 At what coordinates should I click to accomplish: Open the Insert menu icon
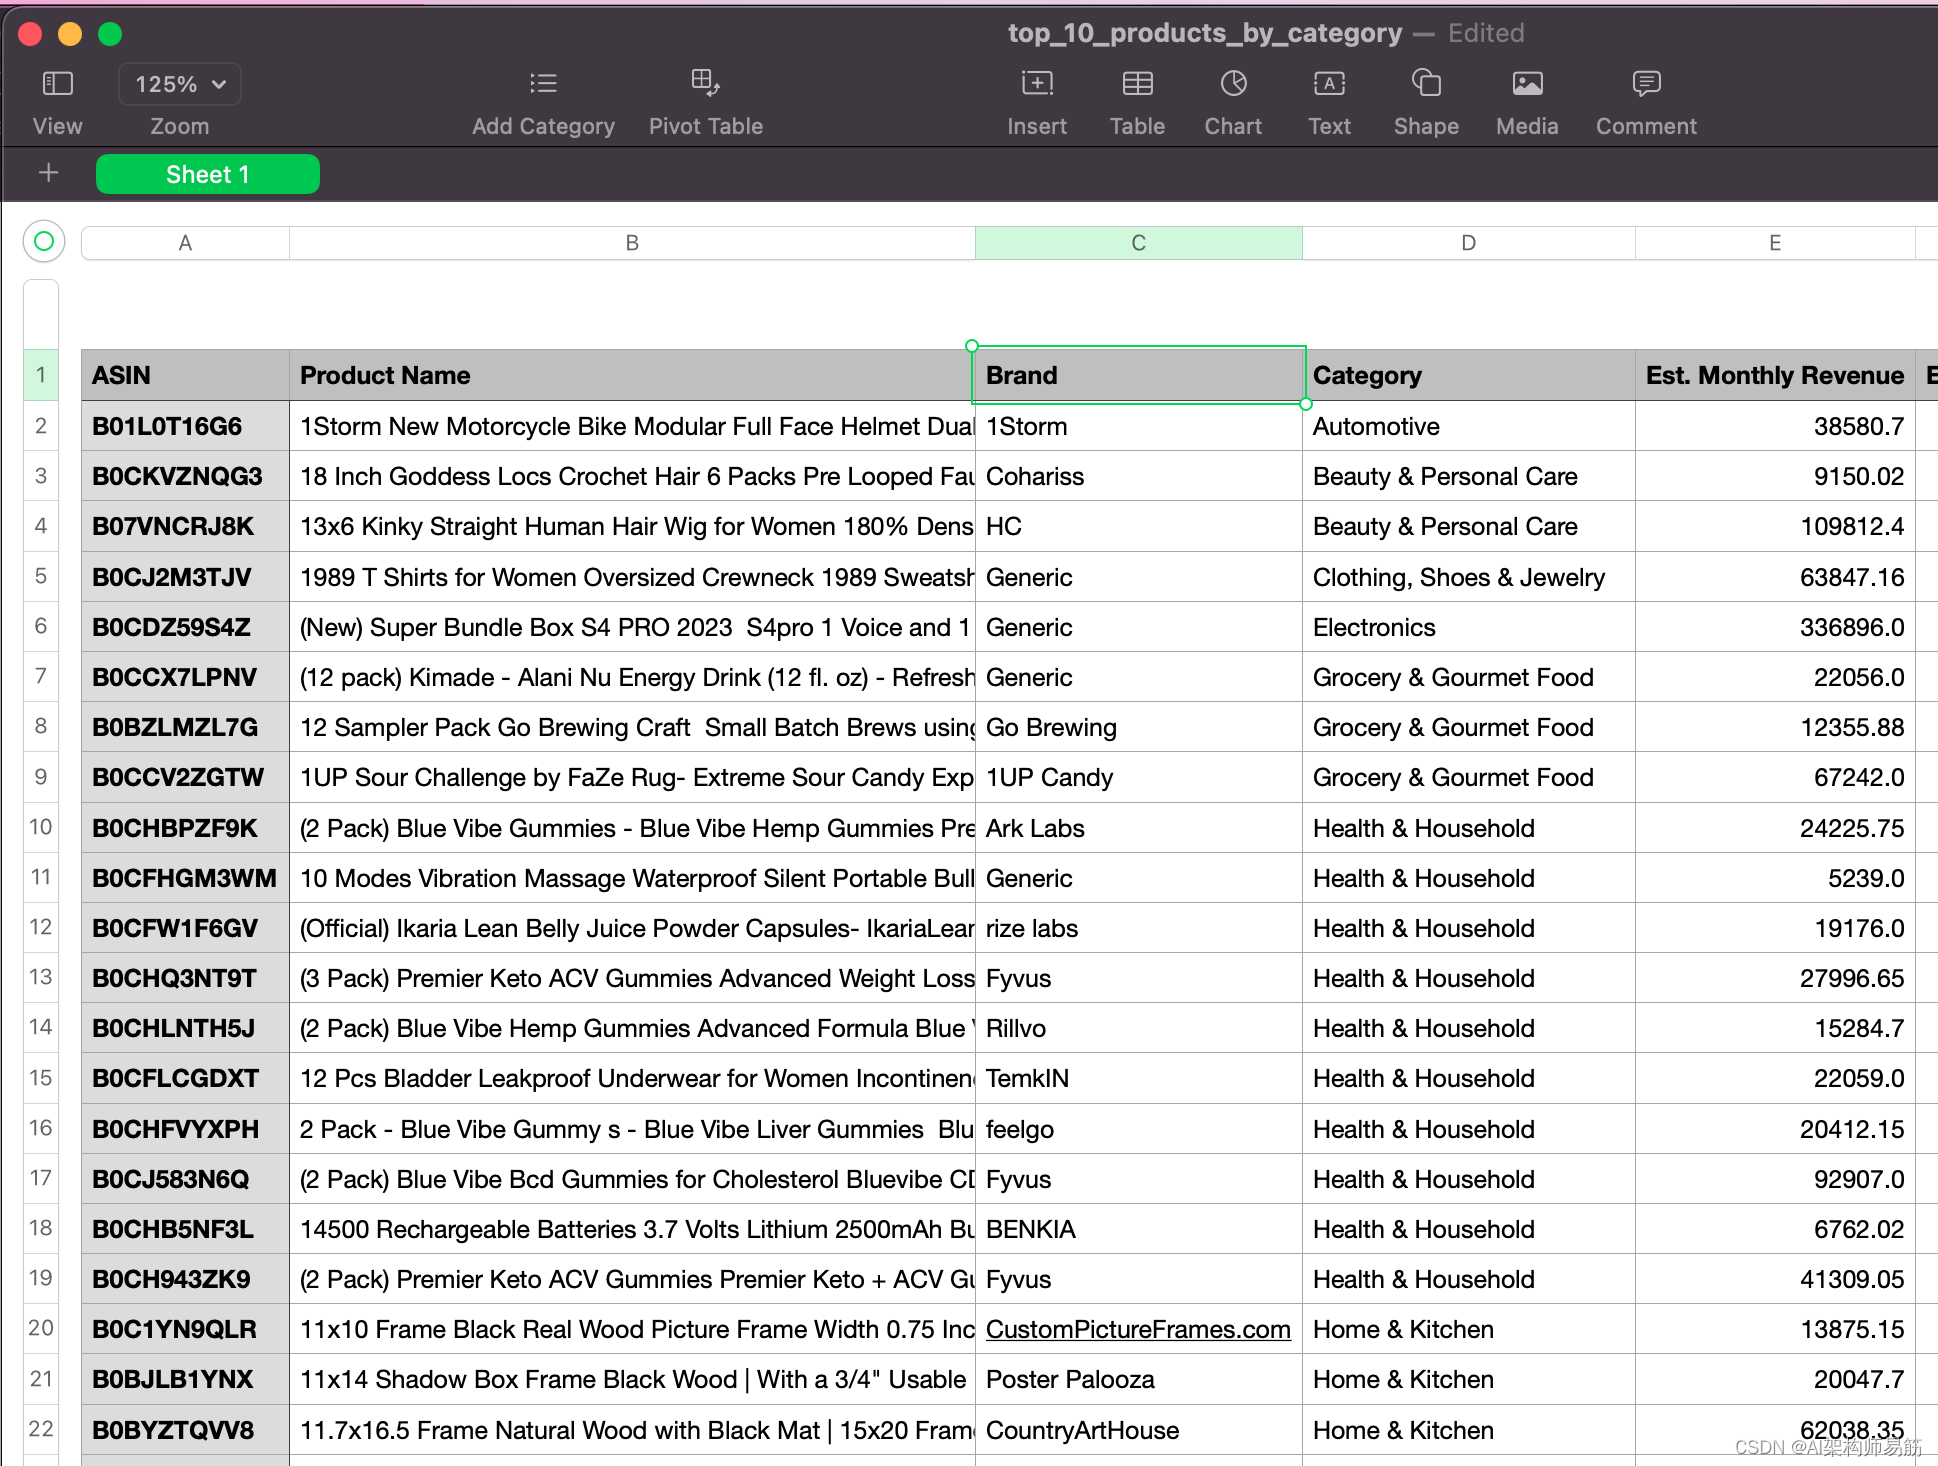click(x=1037, y=83)
